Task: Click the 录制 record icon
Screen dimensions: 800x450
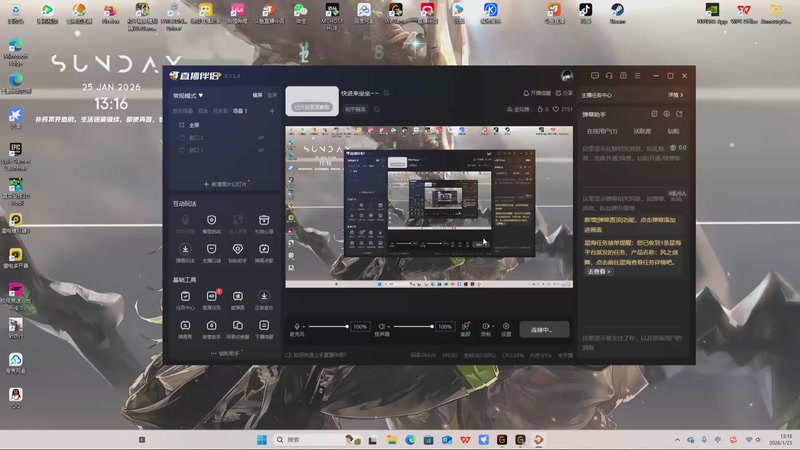Action: tap(485, 326)
